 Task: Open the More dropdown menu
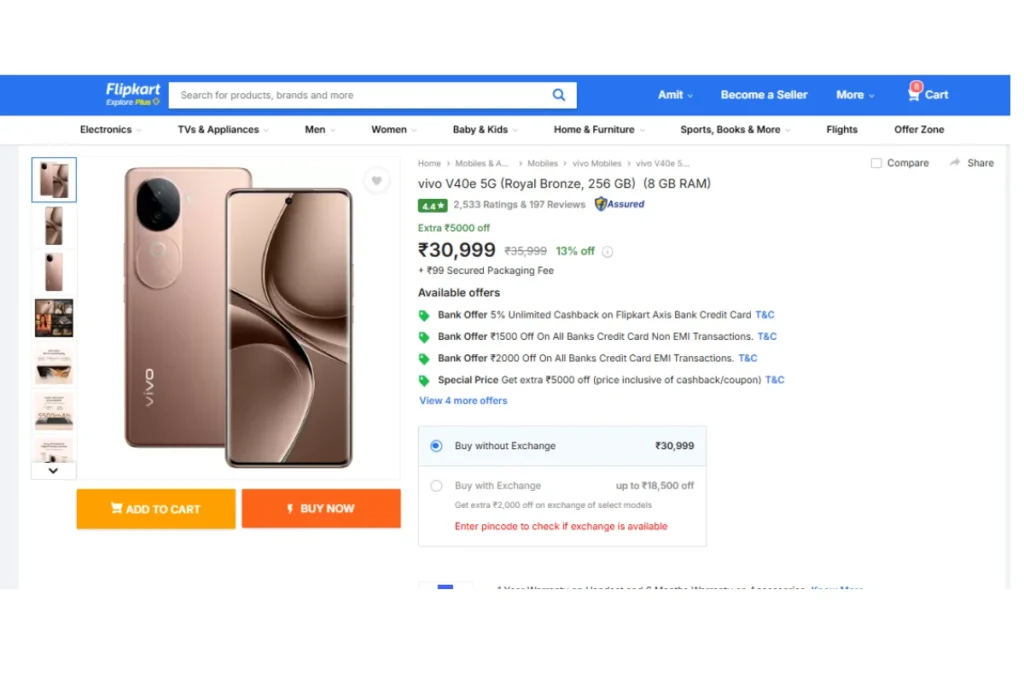click(855, 95)
